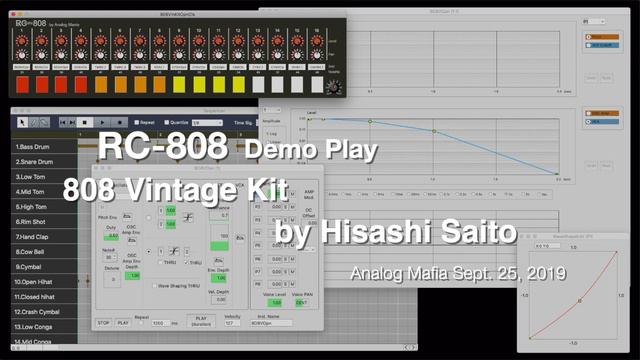The width and height of the screenshot is (640, 360).
Task: Select the 1.Bass Drum track row
Action: coord(44,147)
